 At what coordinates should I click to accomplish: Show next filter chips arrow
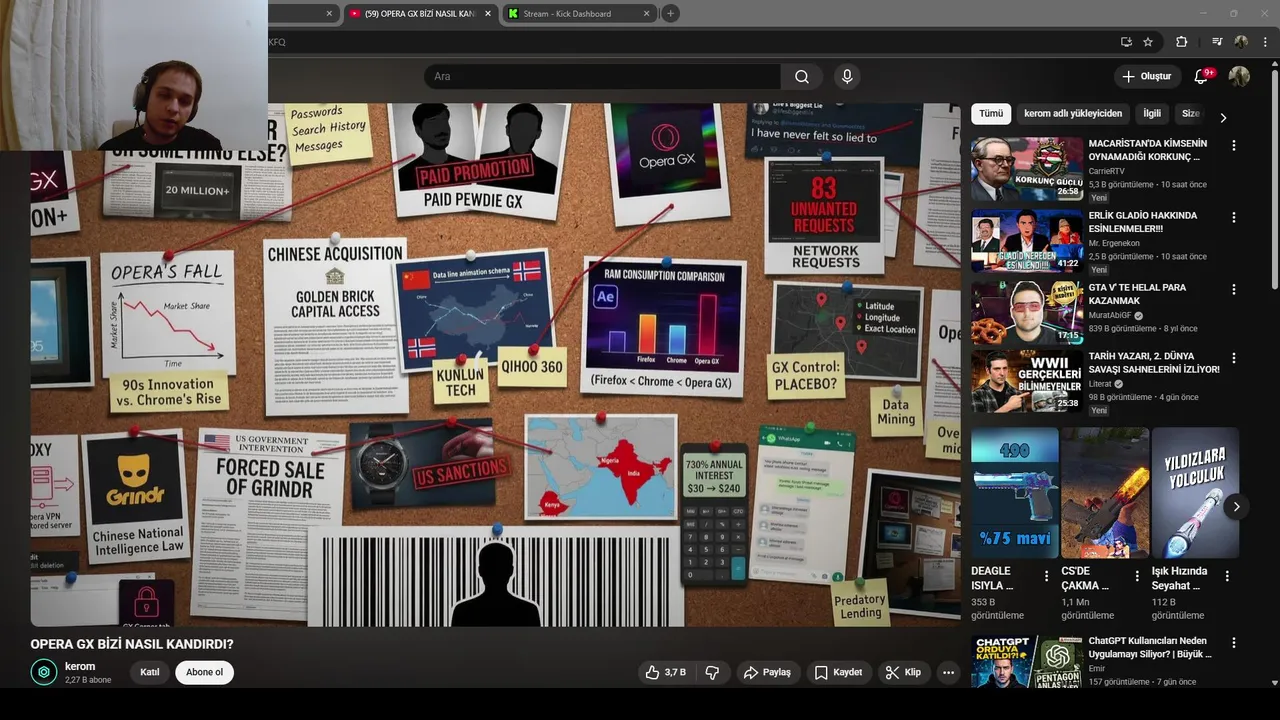pyautogui.click(x=1222, y=117)
